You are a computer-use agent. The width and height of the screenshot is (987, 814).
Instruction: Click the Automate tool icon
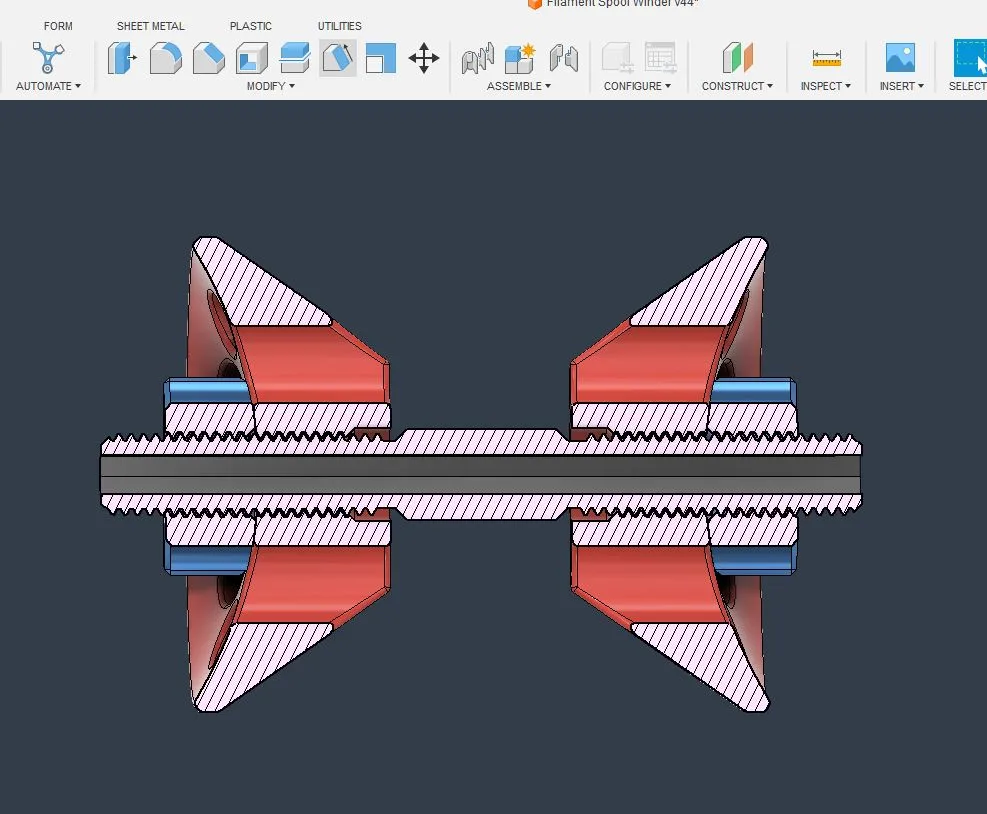(x=47, y=59)
